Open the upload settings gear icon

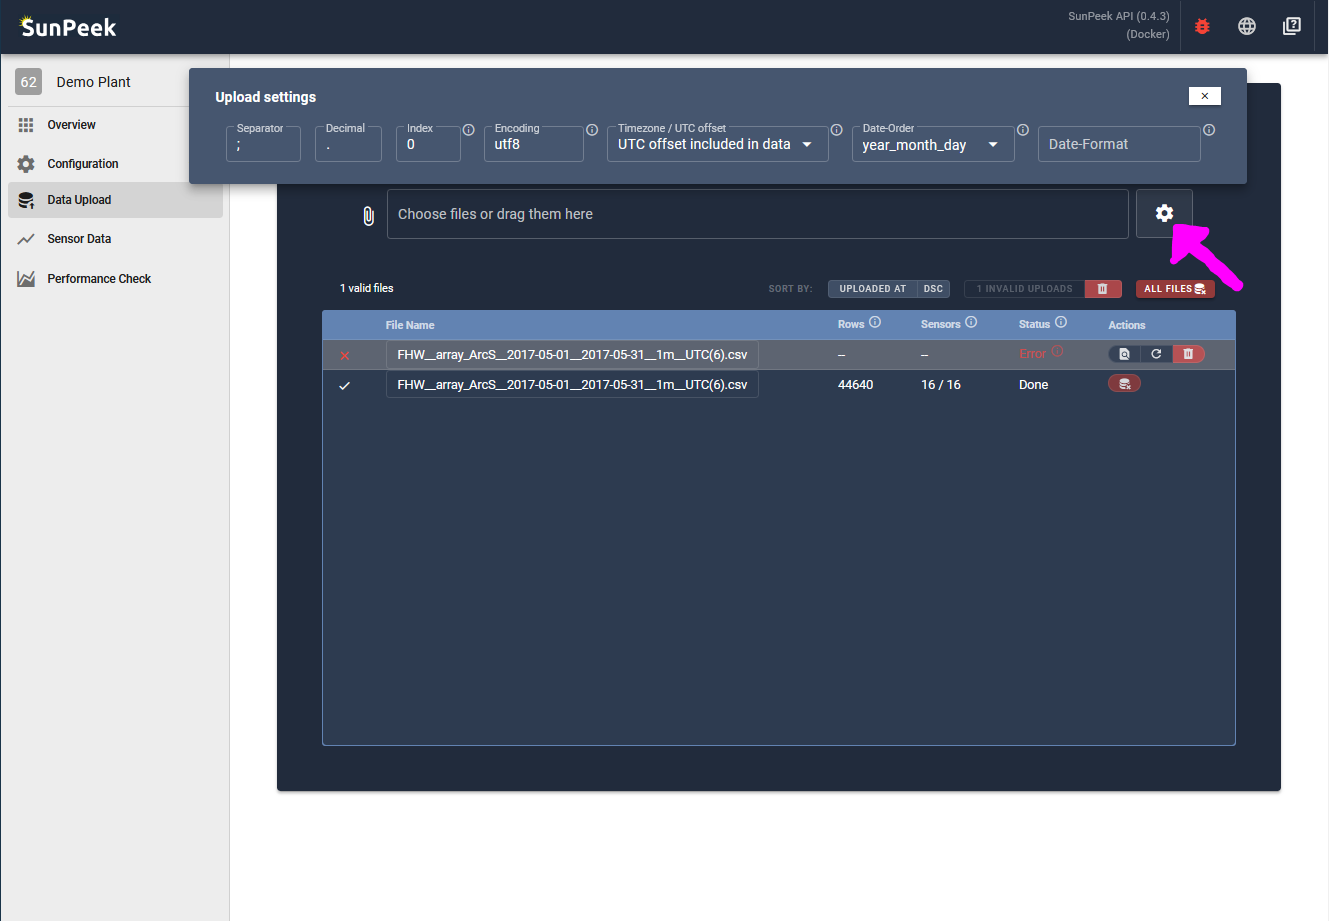click(x=1164, y=213)
